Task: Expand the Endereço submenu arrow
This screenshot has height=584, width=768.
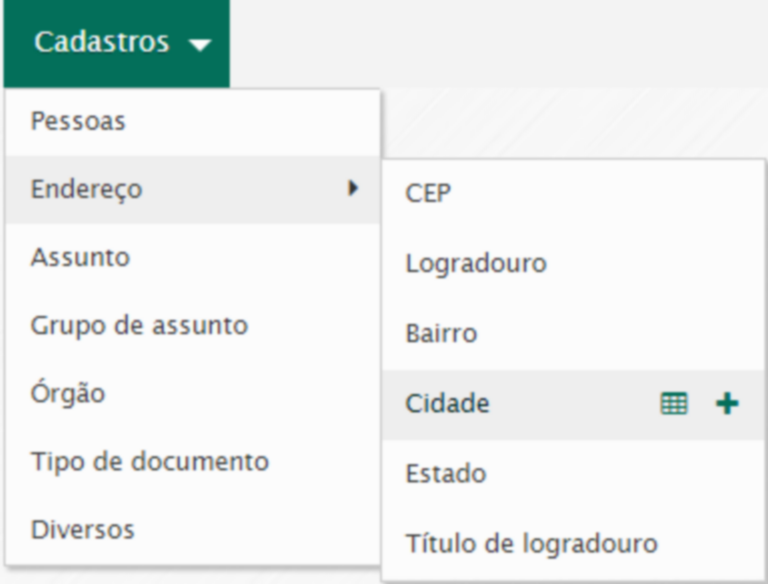Action: pyautogui.click(x=352, y=188)
